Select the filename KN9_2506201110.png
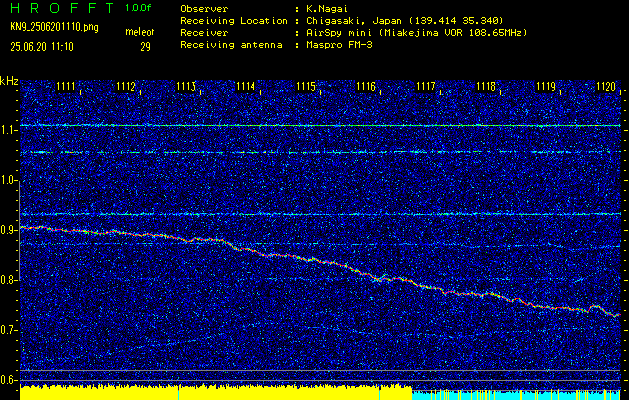Viewport: 629px width, 400px height. (54, 27)
